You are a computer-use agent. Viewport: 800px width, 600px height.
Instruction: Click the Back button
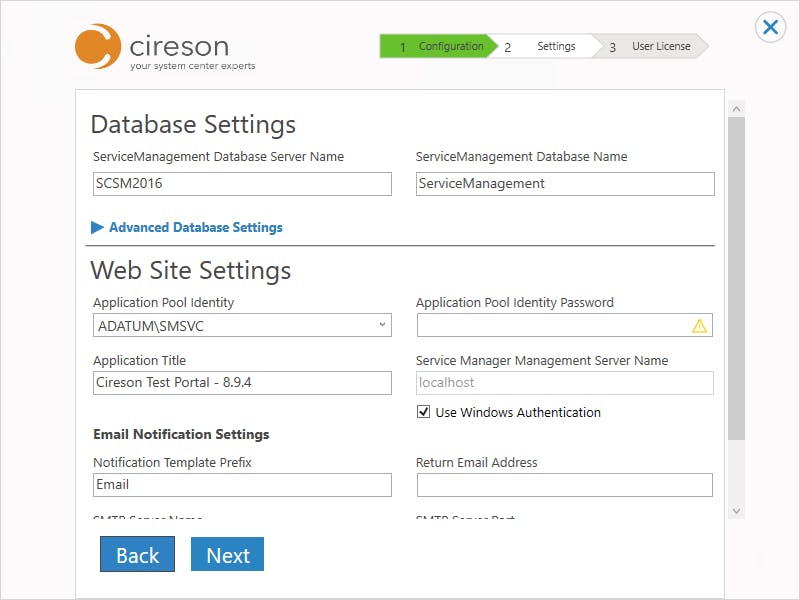point(137,554)
